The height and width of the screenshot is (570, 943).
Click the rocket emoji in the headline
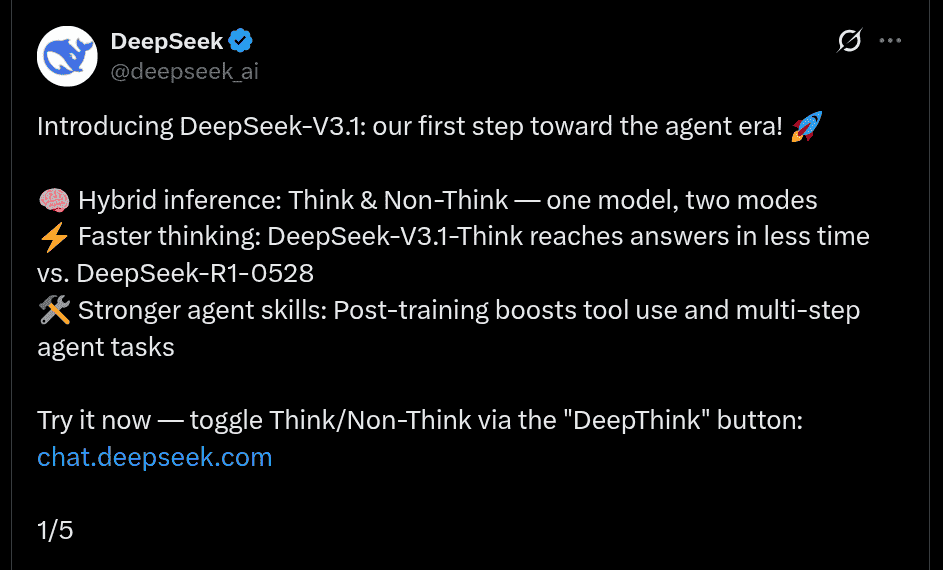[806, 127]
